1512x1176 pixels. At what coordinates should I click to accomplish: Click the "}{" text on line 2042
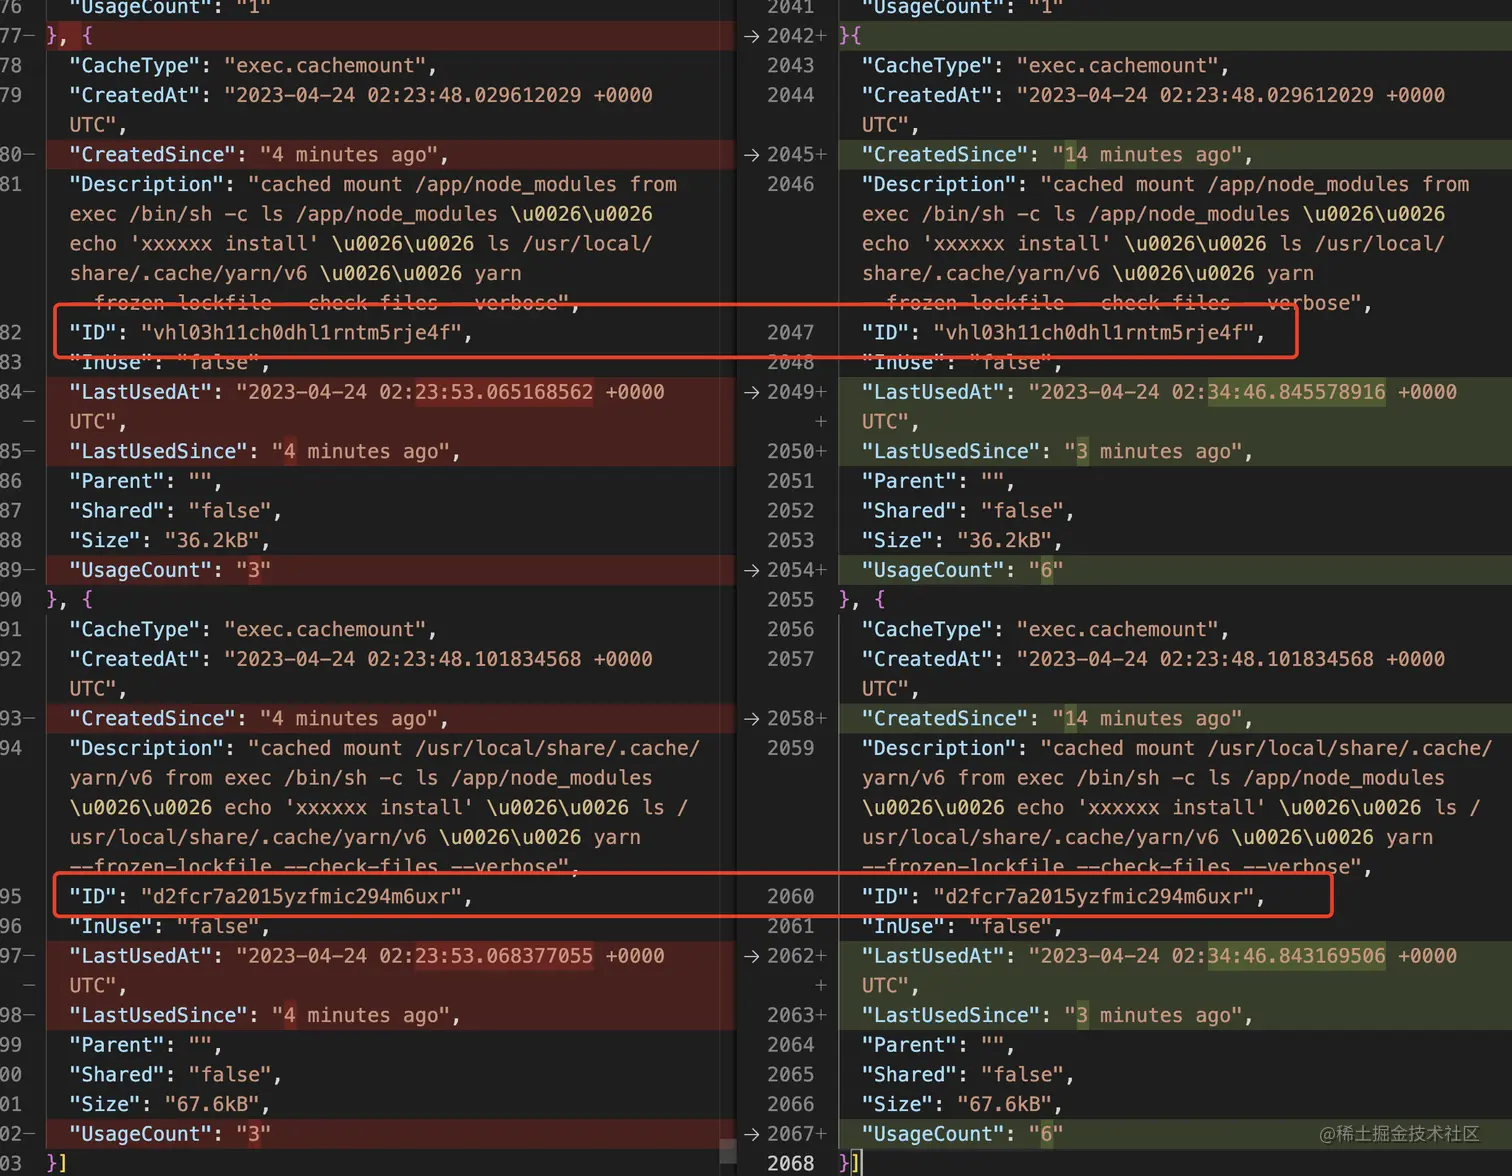[x=850, y=36]
